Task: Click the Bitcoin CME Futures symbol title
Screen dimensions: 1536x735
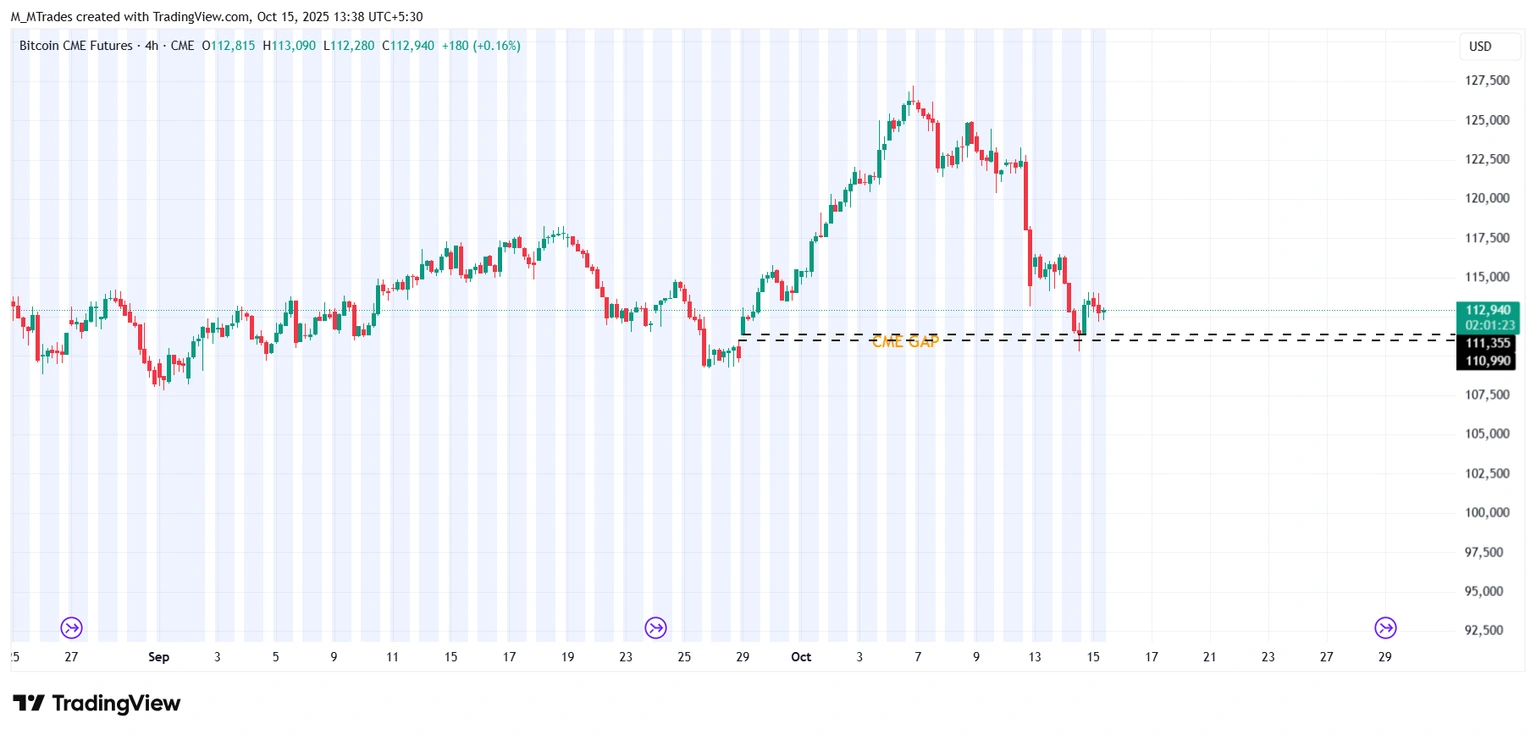Action: coord(77,46)
